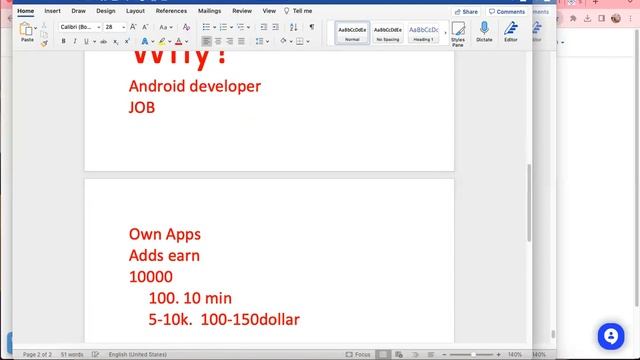Toggle bold formatting

click(63, 41)
